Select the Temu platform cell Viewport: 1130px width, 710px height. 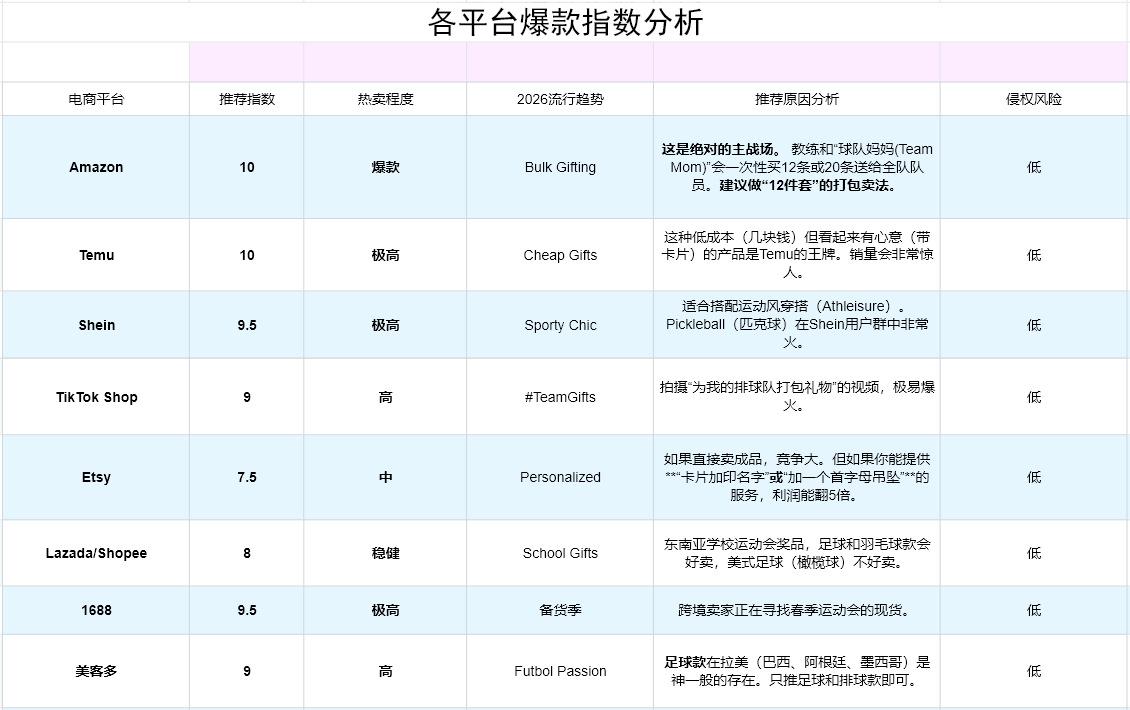(x=96, y=255)
